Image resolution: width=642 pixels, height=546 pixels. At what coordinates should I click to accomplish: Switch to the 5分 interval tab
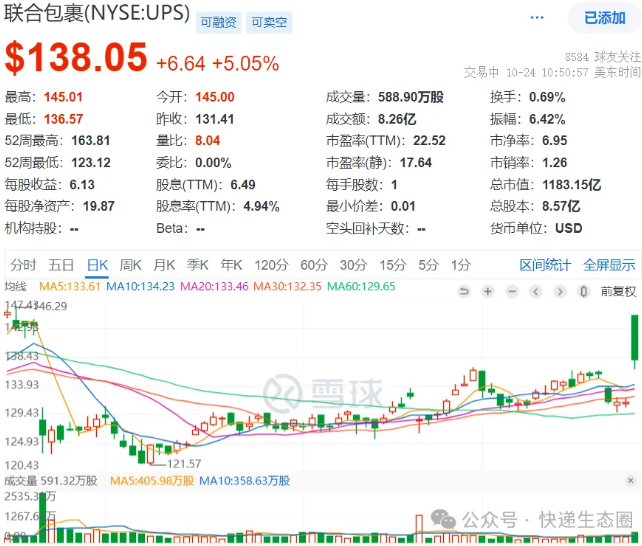pos(428,265)
